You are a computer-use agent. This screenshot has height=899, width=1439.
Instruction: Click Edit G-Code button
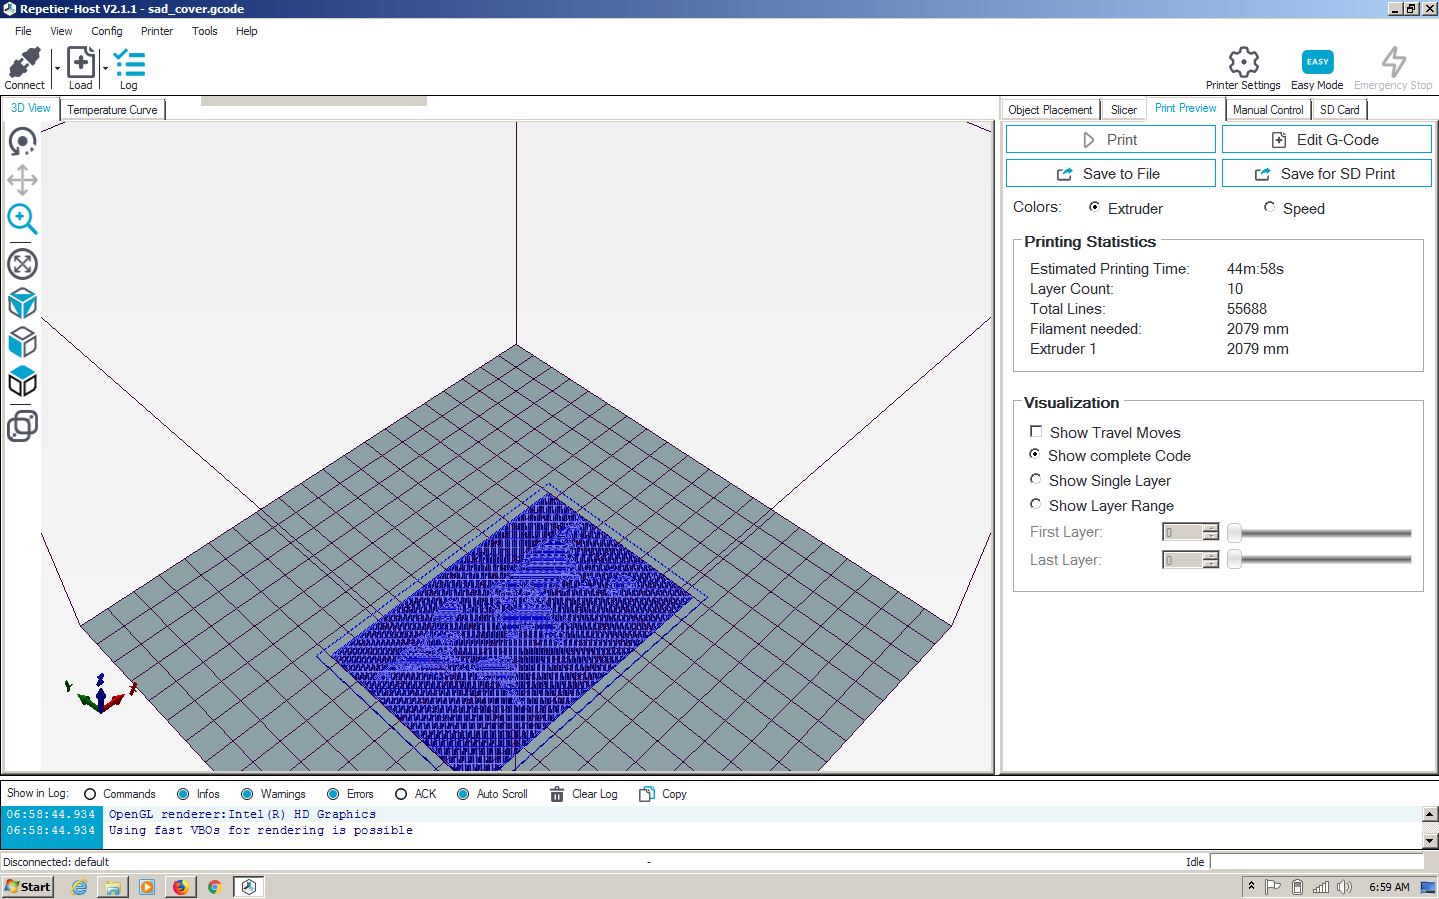1327,140
